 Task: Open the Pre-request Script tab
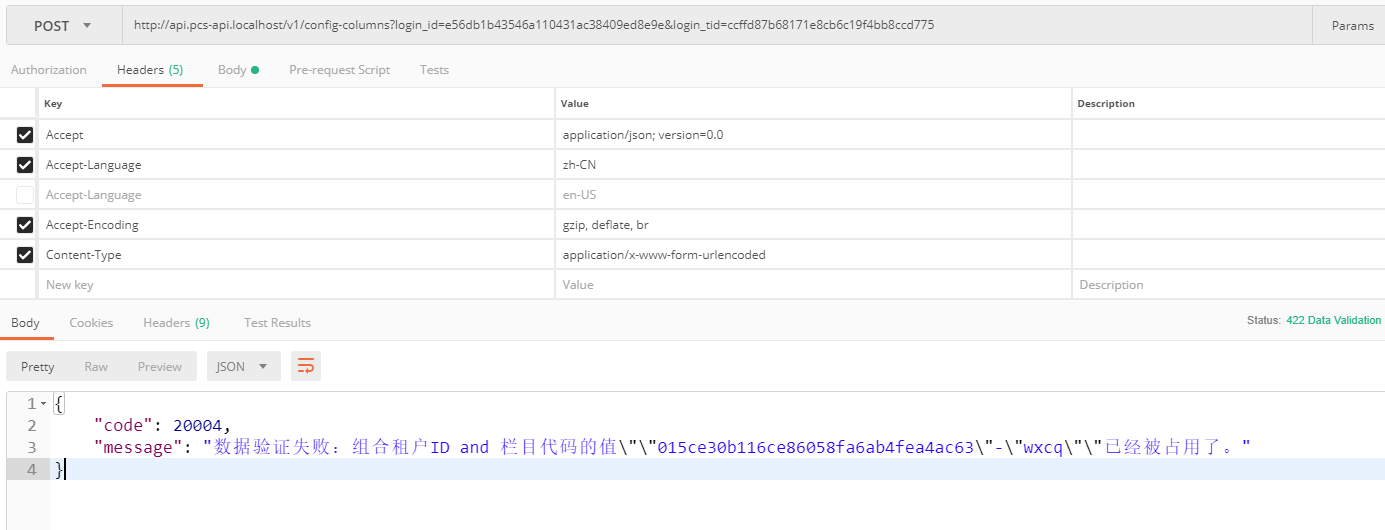339,70
